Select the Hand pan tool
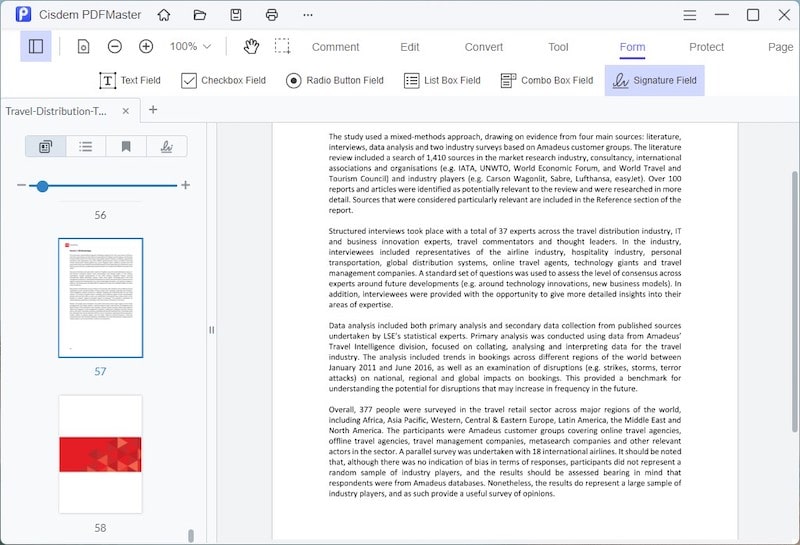 251,46
